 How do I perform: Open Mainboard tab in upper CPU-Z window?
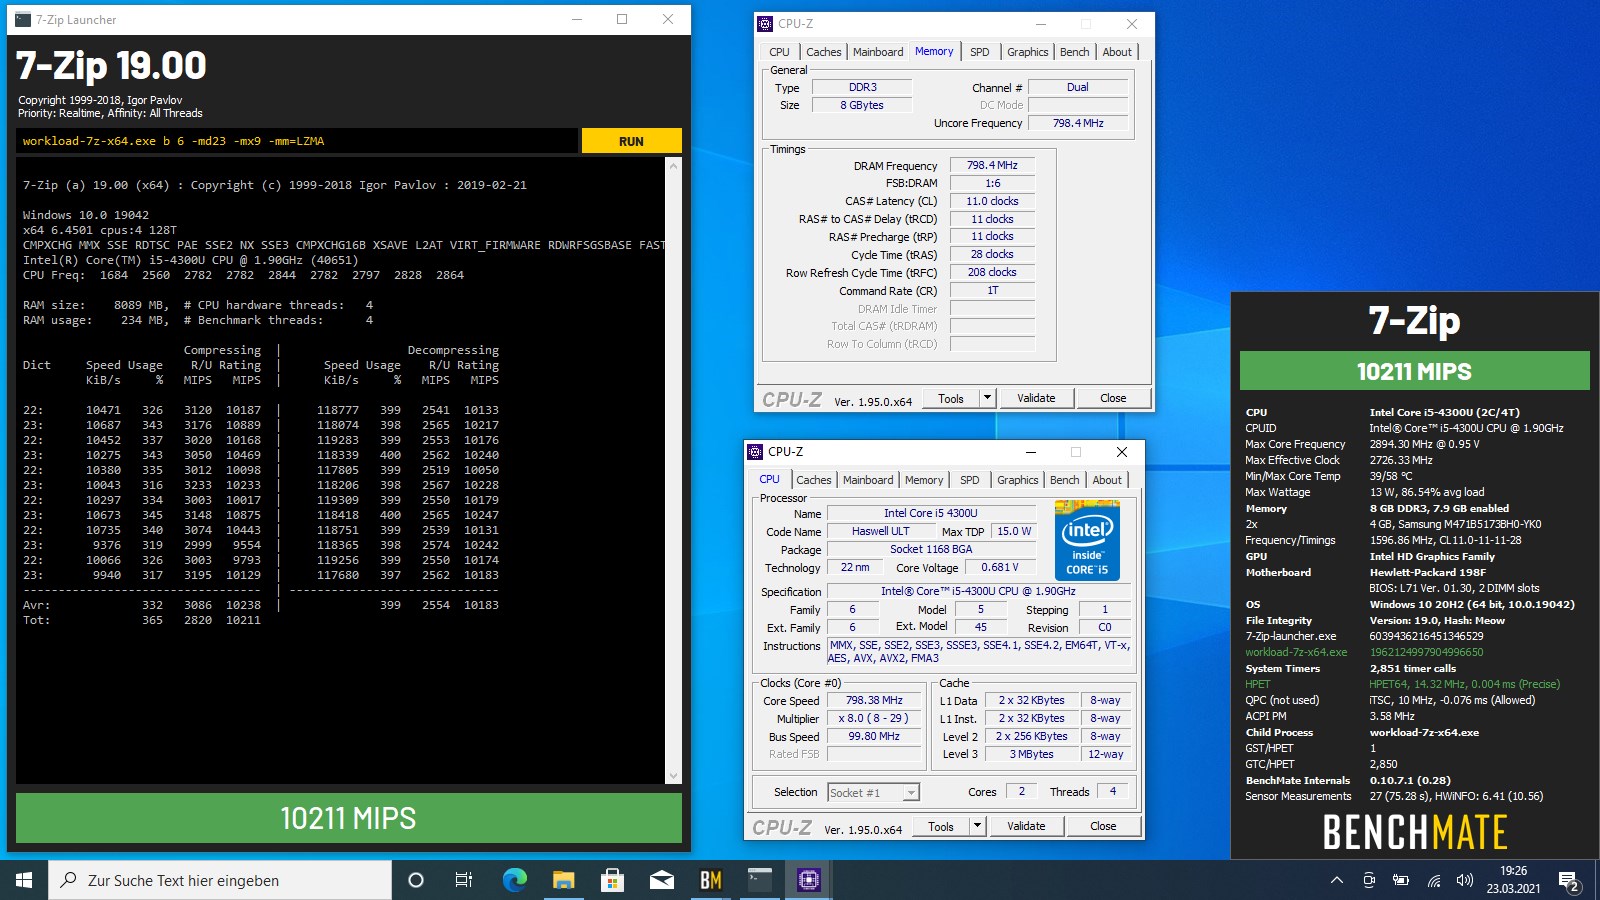pyautogui.click(x=878, y=52)
